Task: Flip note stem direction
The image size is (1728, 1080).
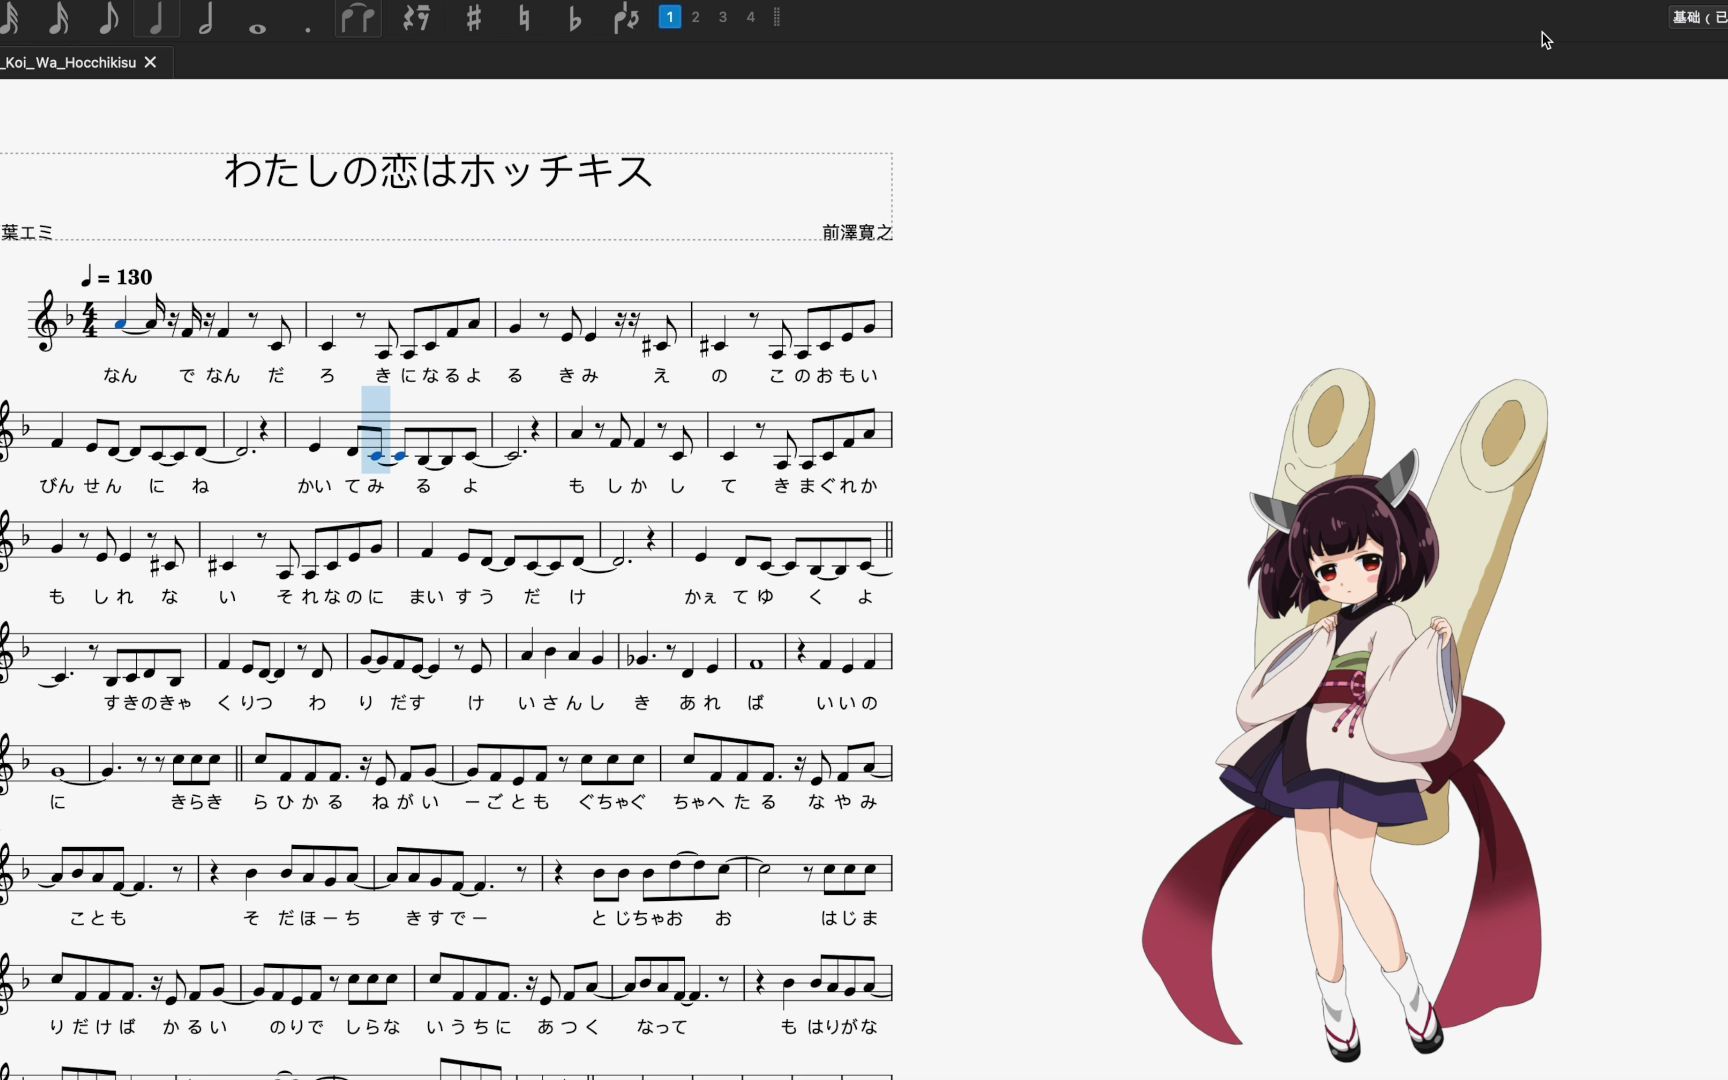Action: (x=626, y=18)
